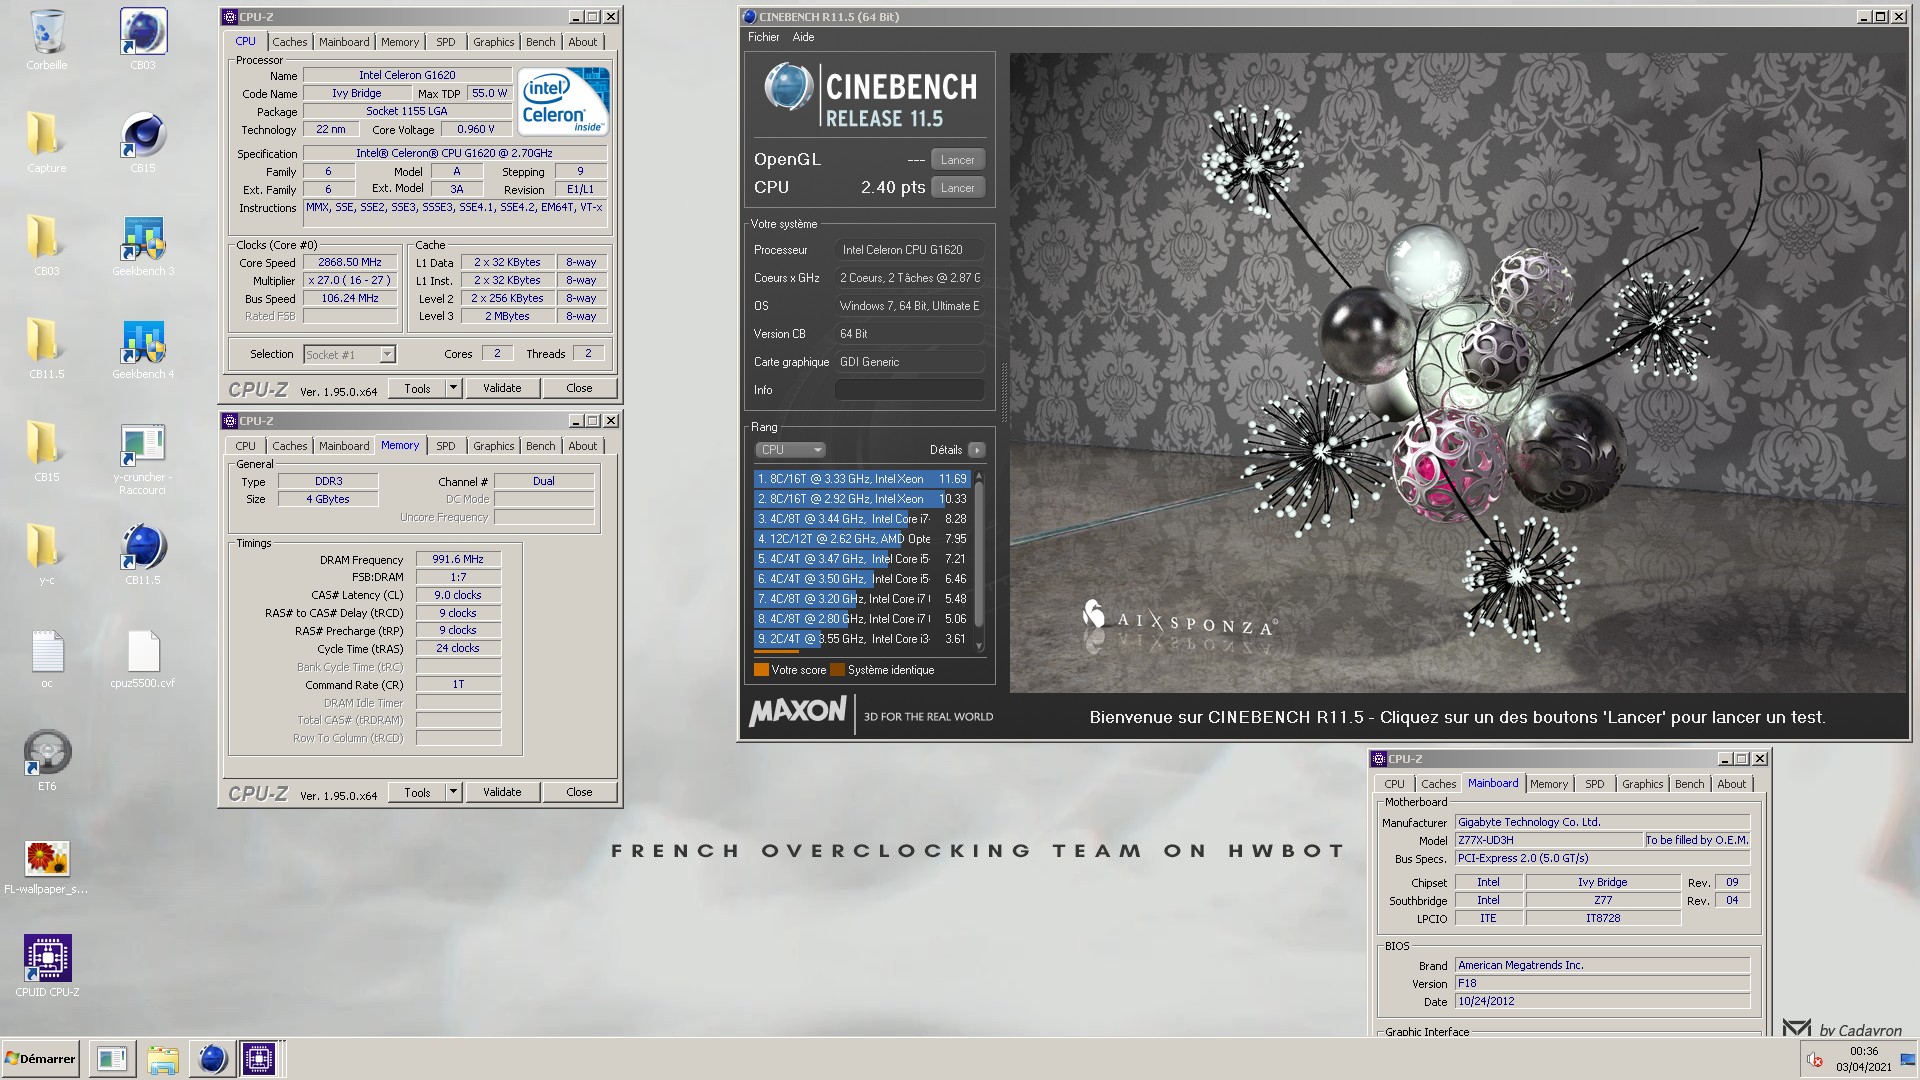Click the Démarrer start button
Screen dimensions: 1920x1080
[x=40, y=1059]
